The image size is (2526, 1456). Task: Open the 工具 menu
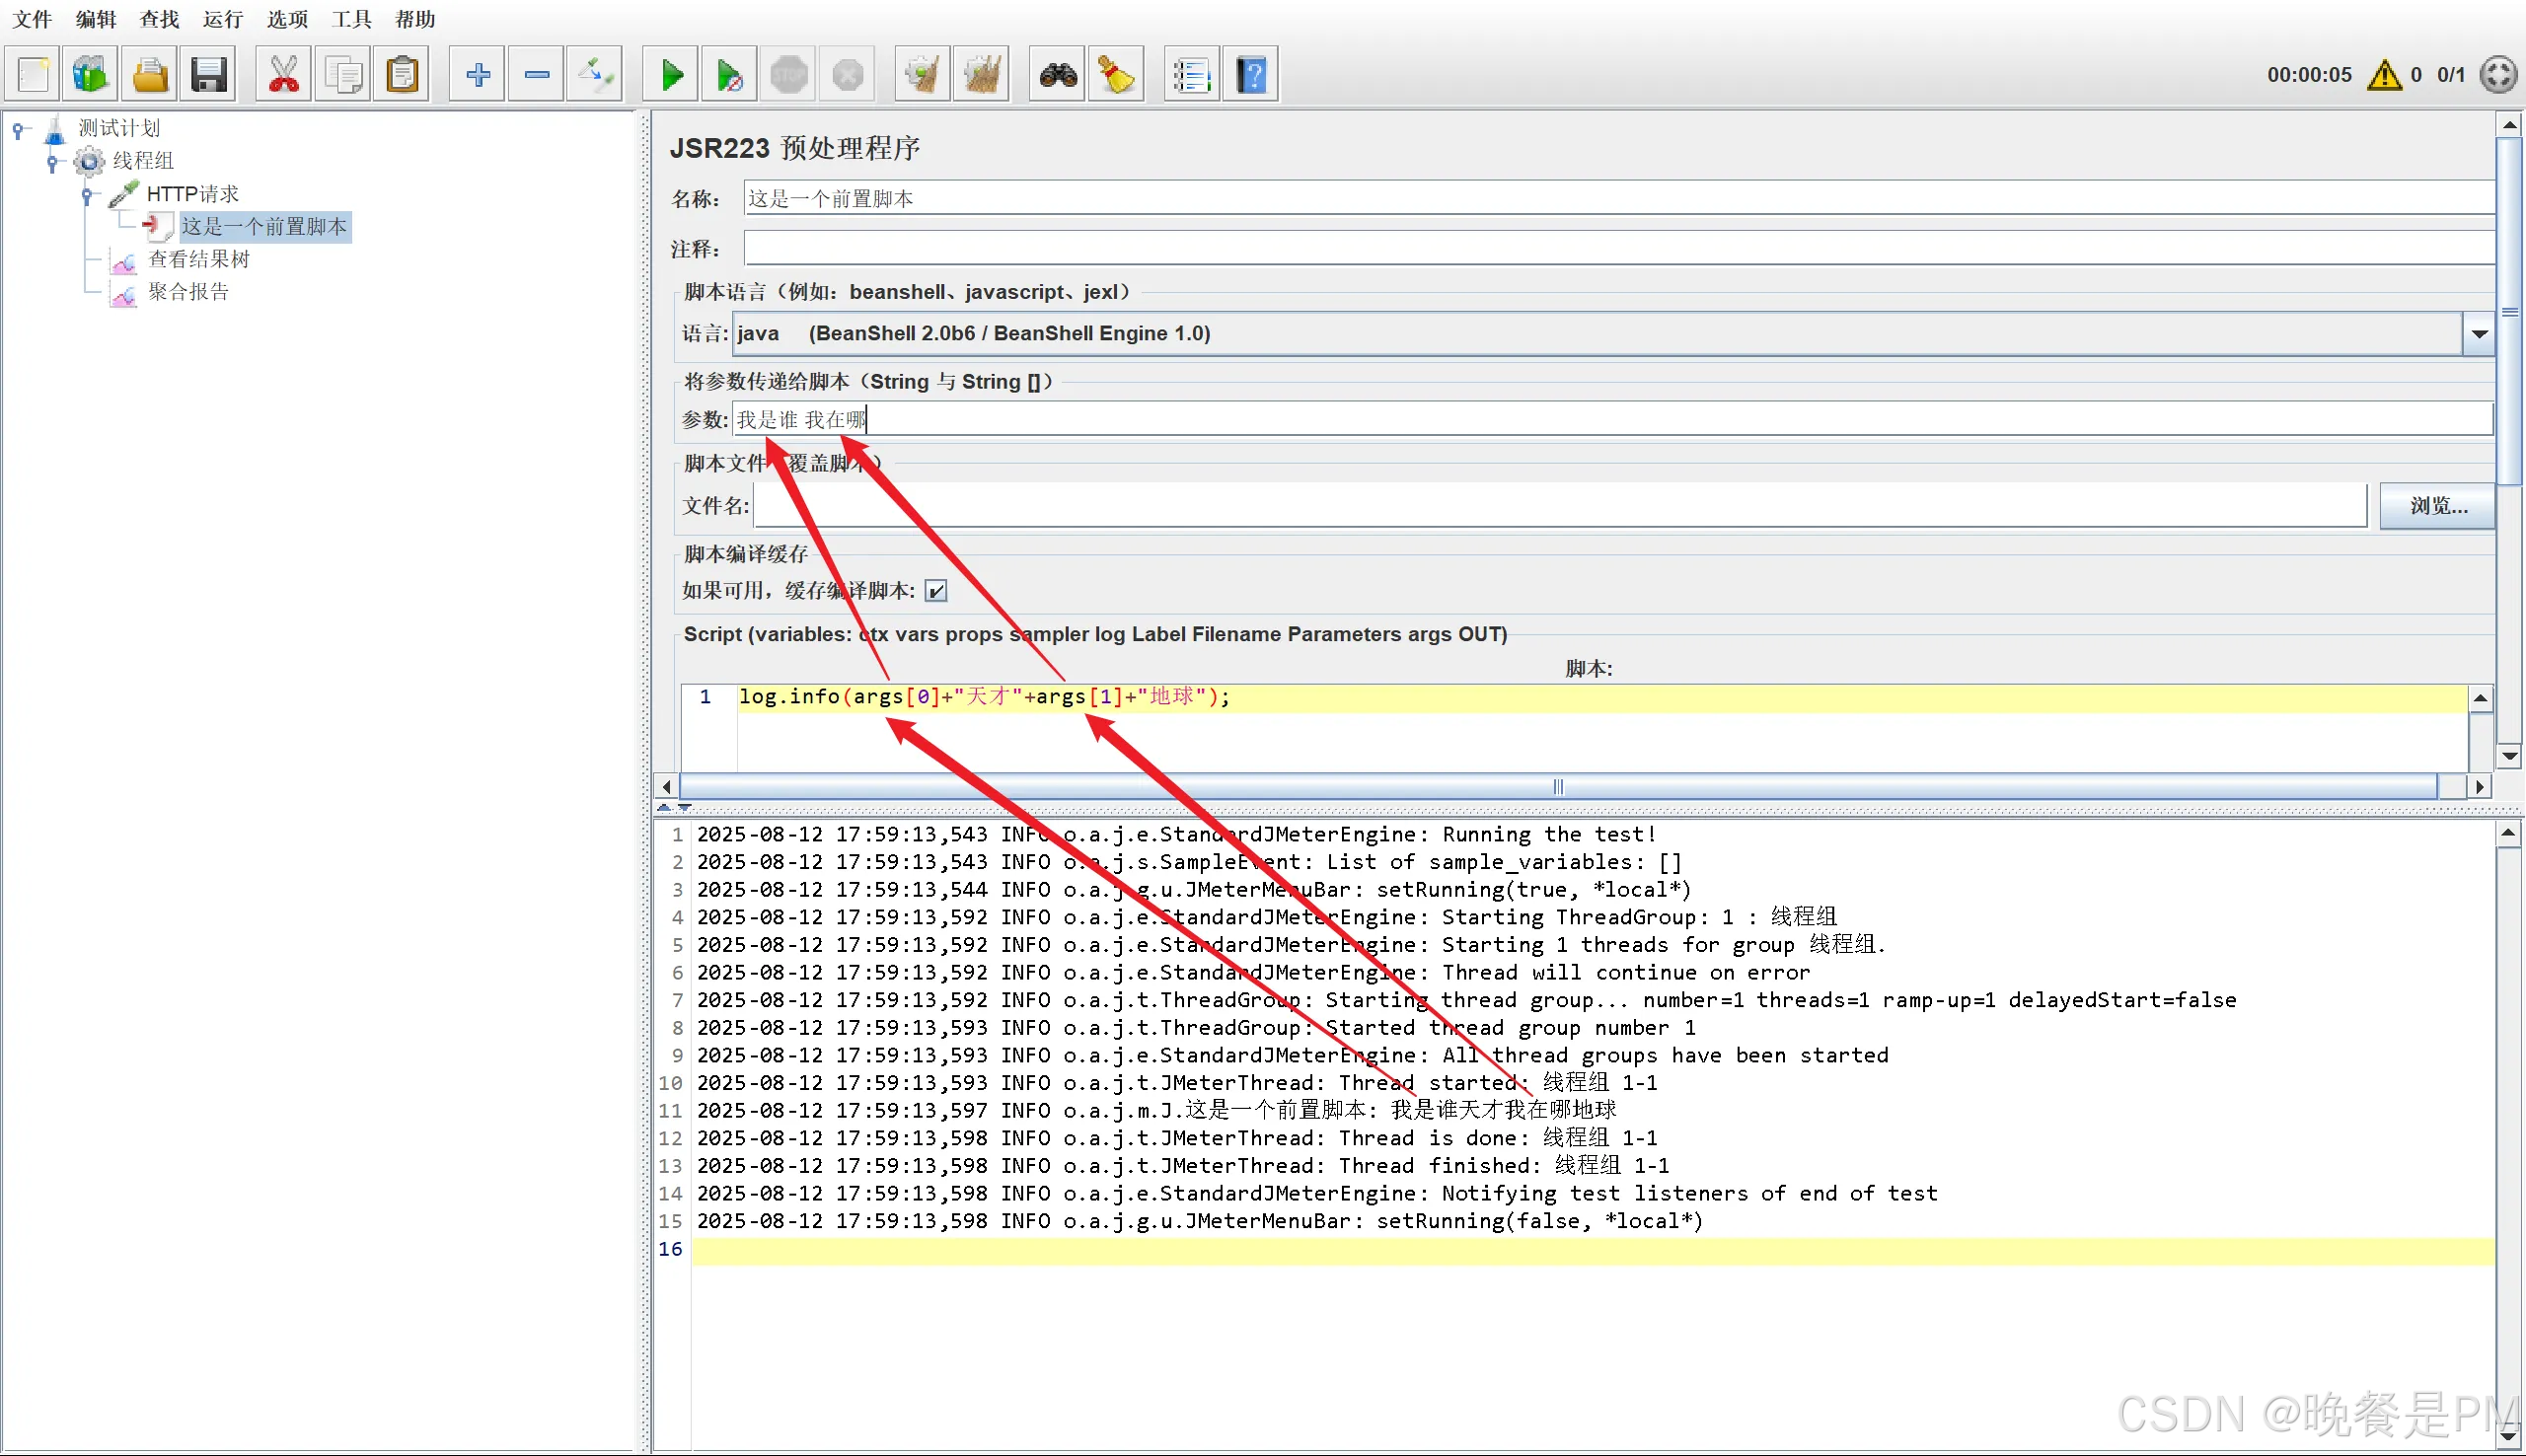click(x=351, y=19)
